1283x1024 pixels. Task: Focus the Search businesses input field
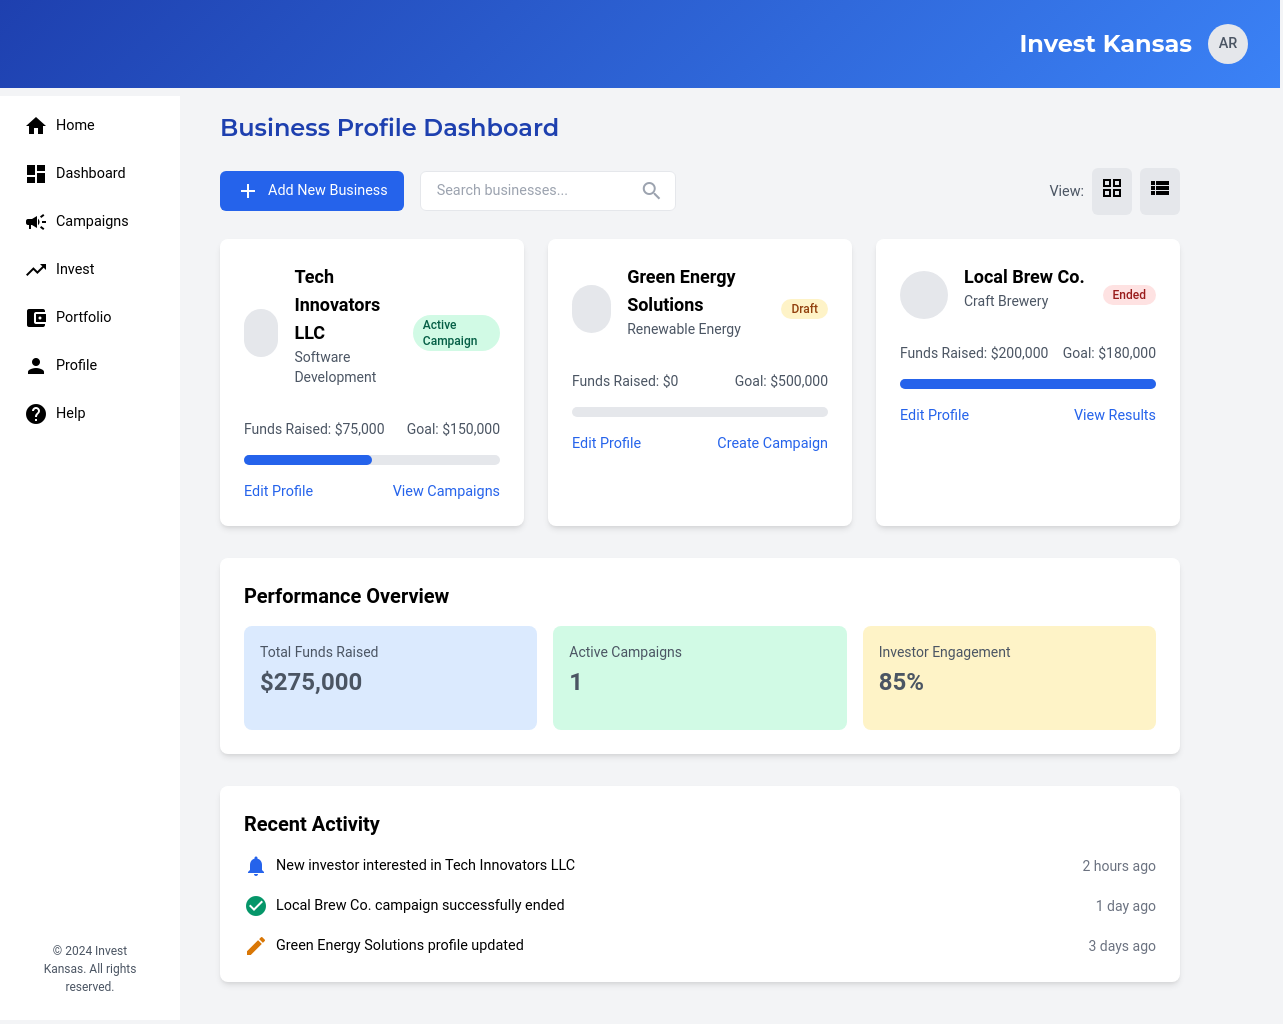coord(530,190)
